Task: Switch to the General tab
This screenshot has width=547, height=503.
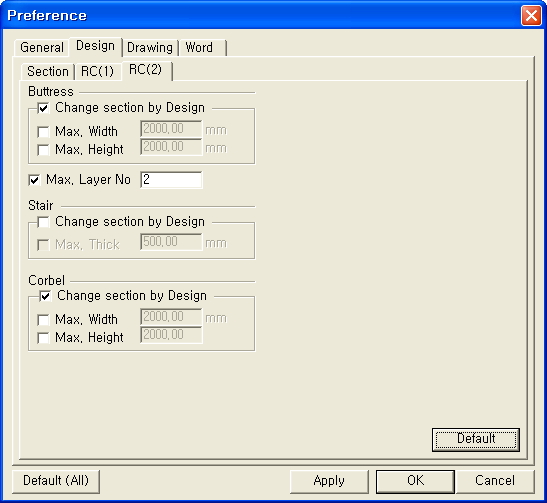Action: [42, 47]
